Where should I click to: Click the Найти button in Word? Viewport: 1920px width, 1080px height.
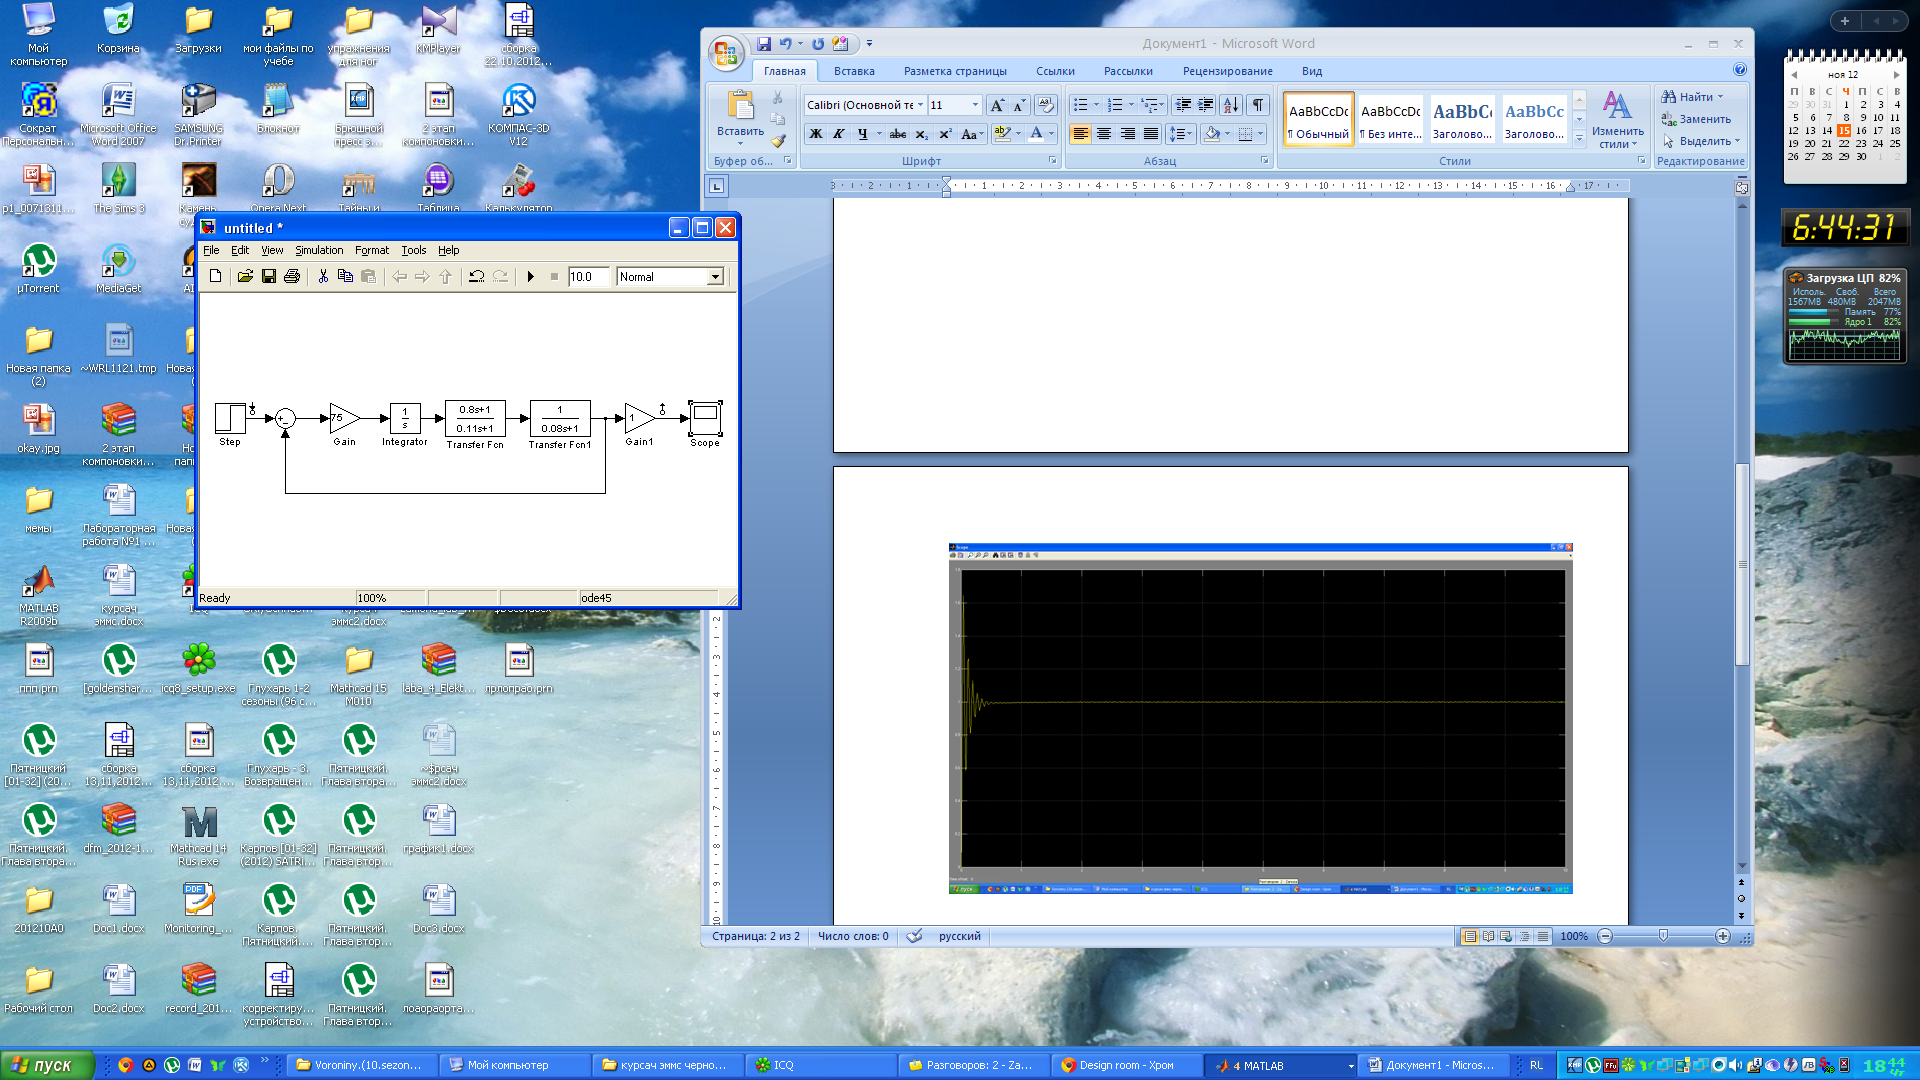(x=1692, y=97)
